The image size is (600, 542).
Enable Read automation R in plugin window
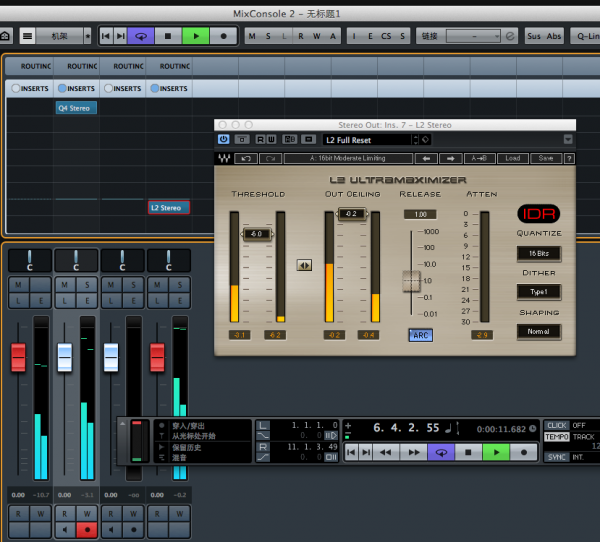coord(260,139)
